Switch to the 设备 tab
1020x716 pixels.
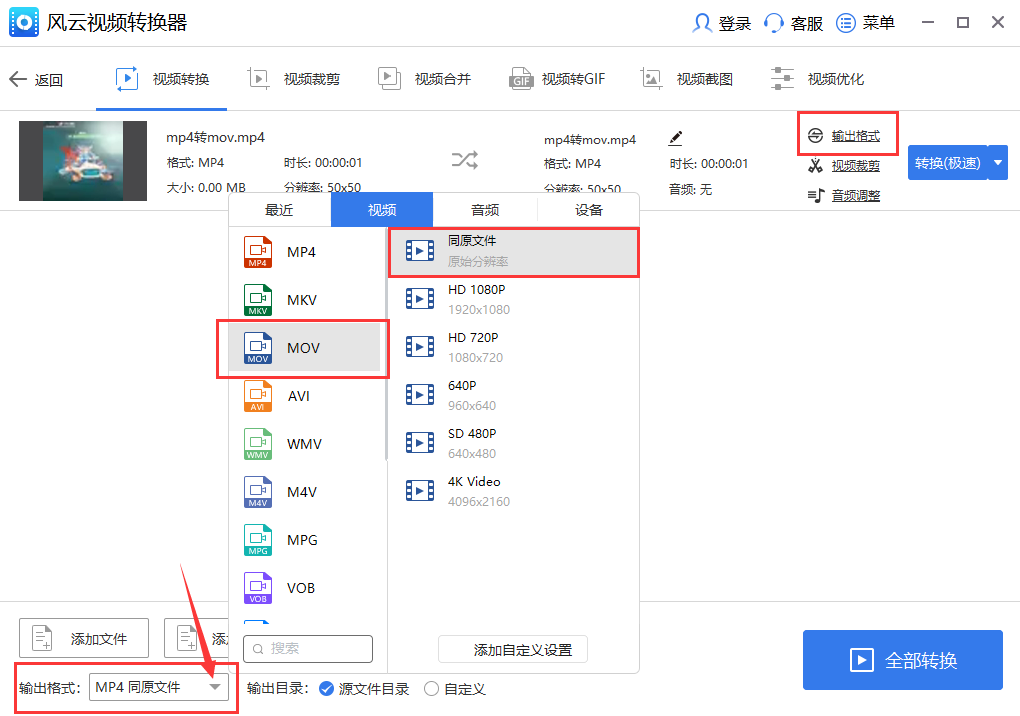(587, 209)
